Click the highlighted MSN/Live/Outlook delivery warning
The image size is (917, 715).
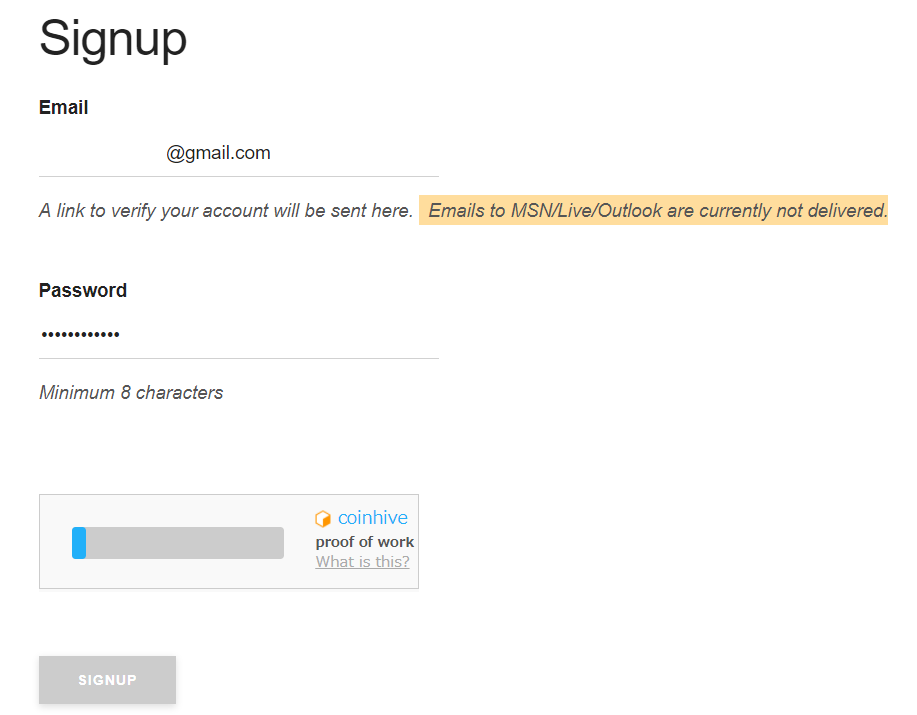click(653, 211)
